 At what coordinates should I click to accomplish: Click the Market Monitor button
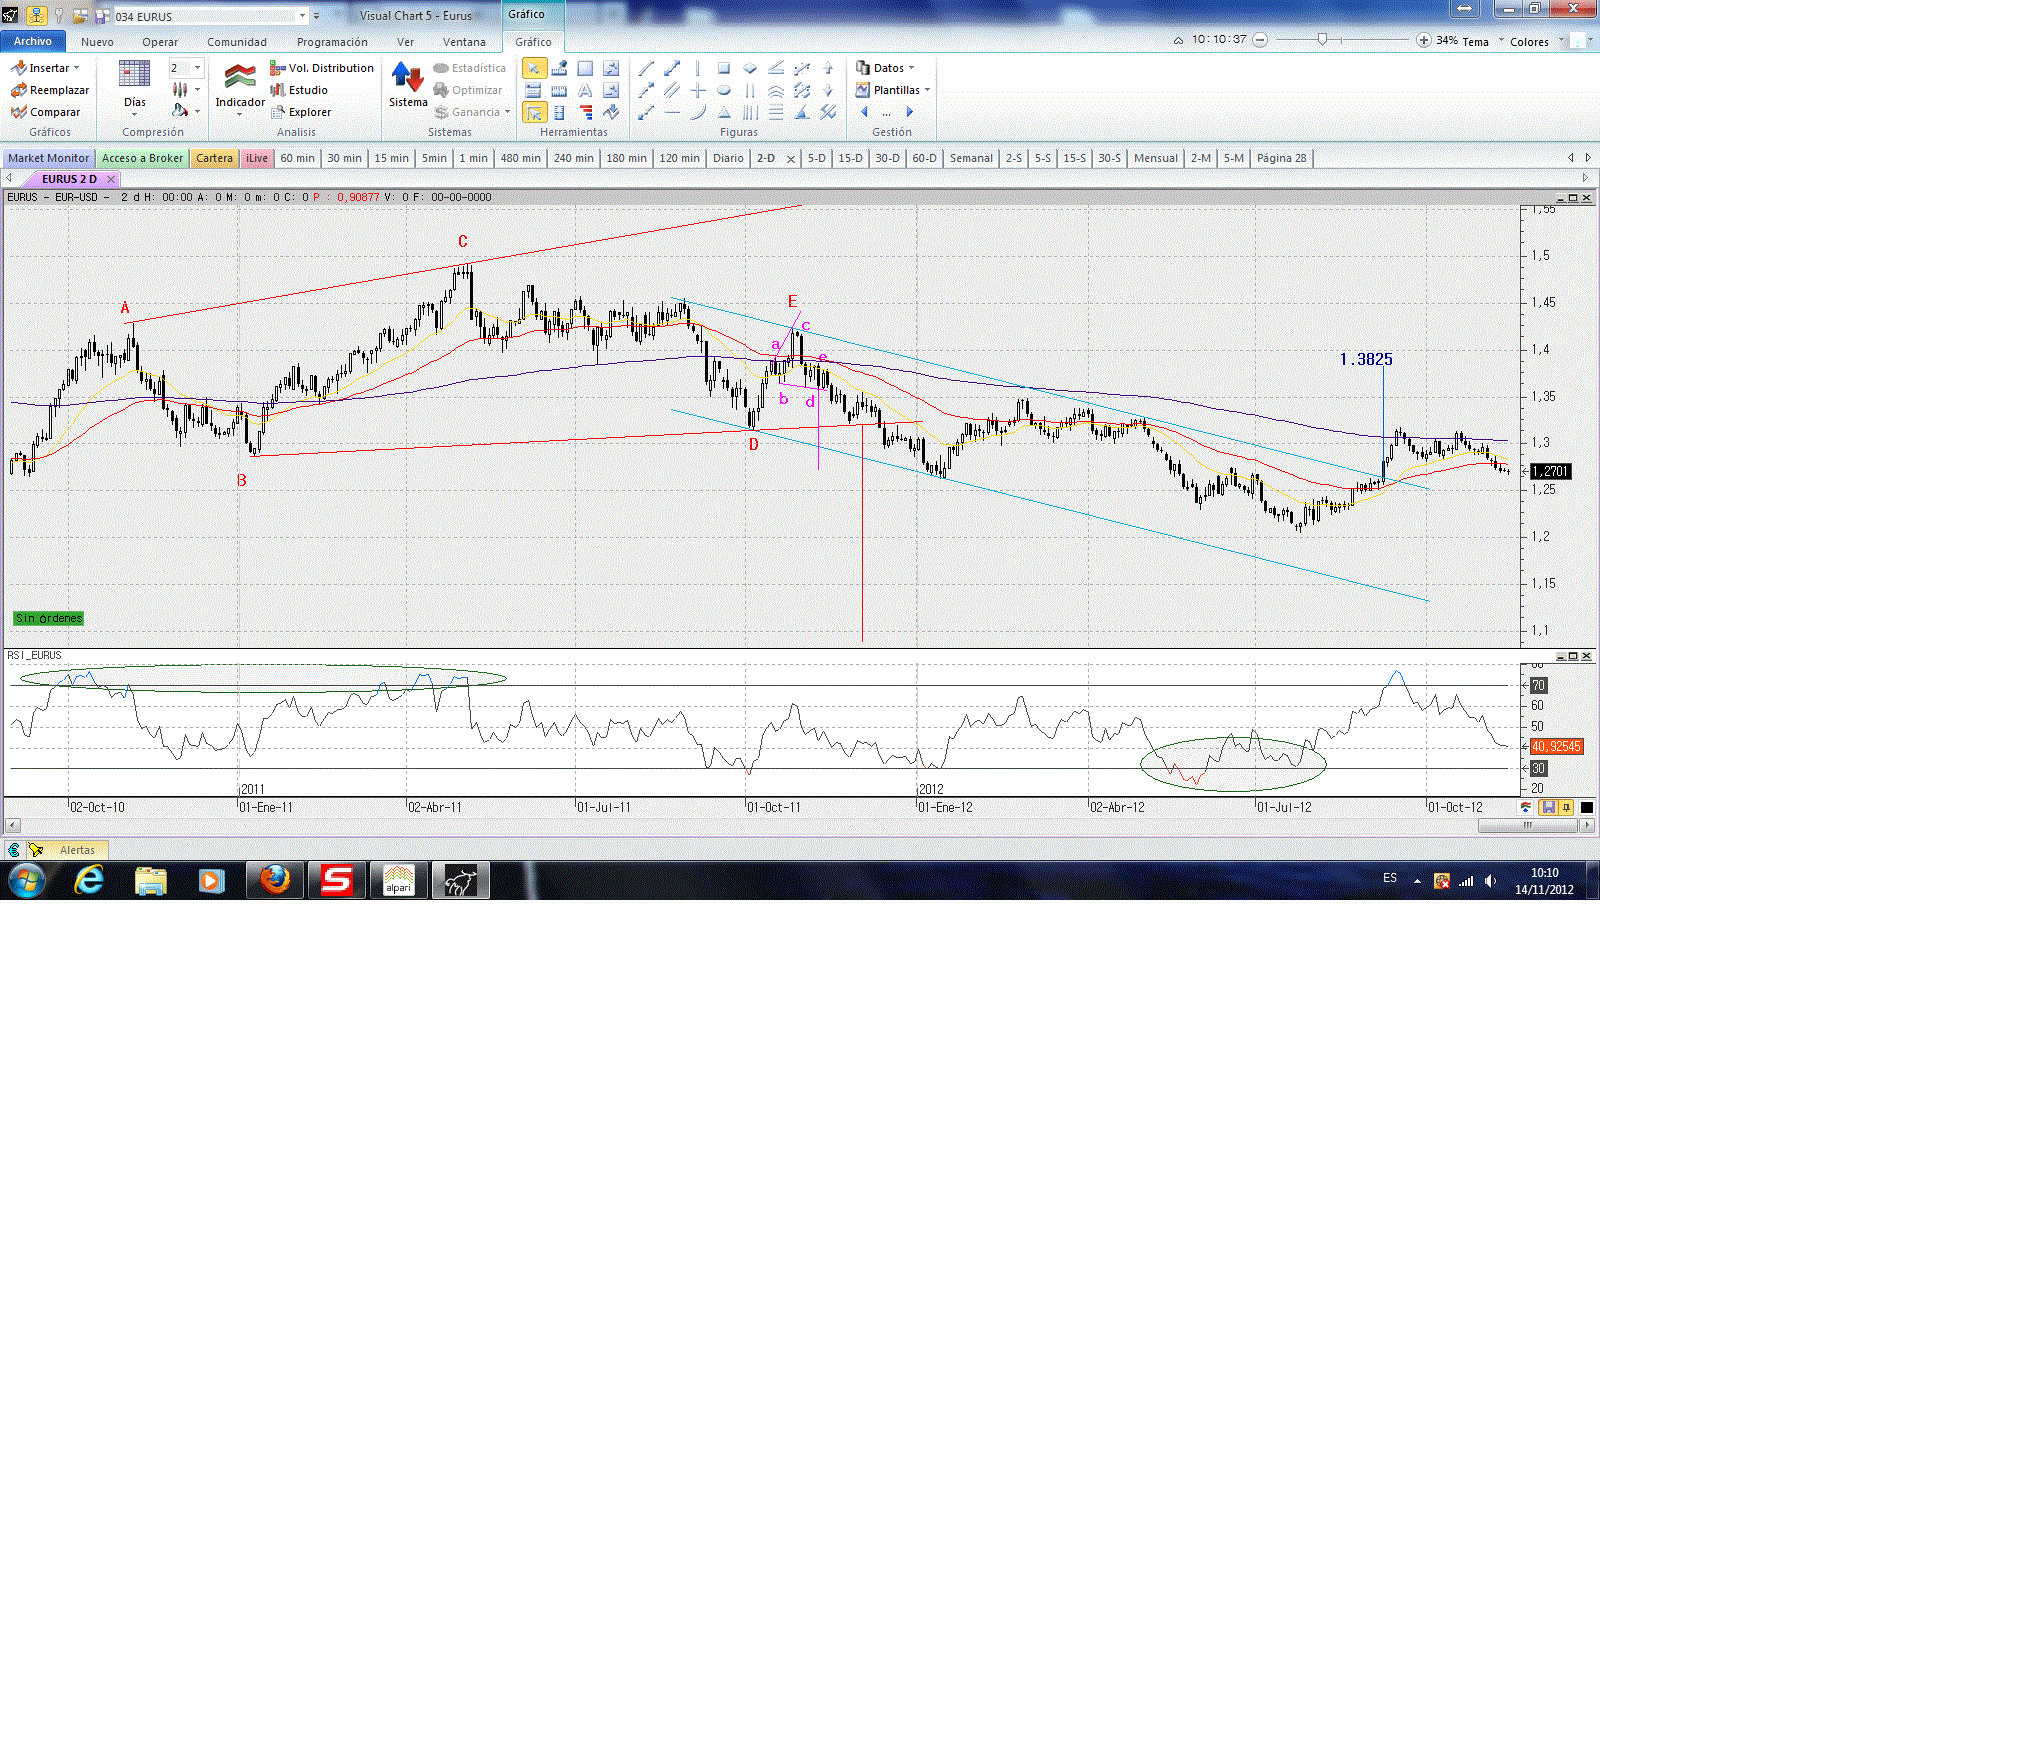(48, 158)
